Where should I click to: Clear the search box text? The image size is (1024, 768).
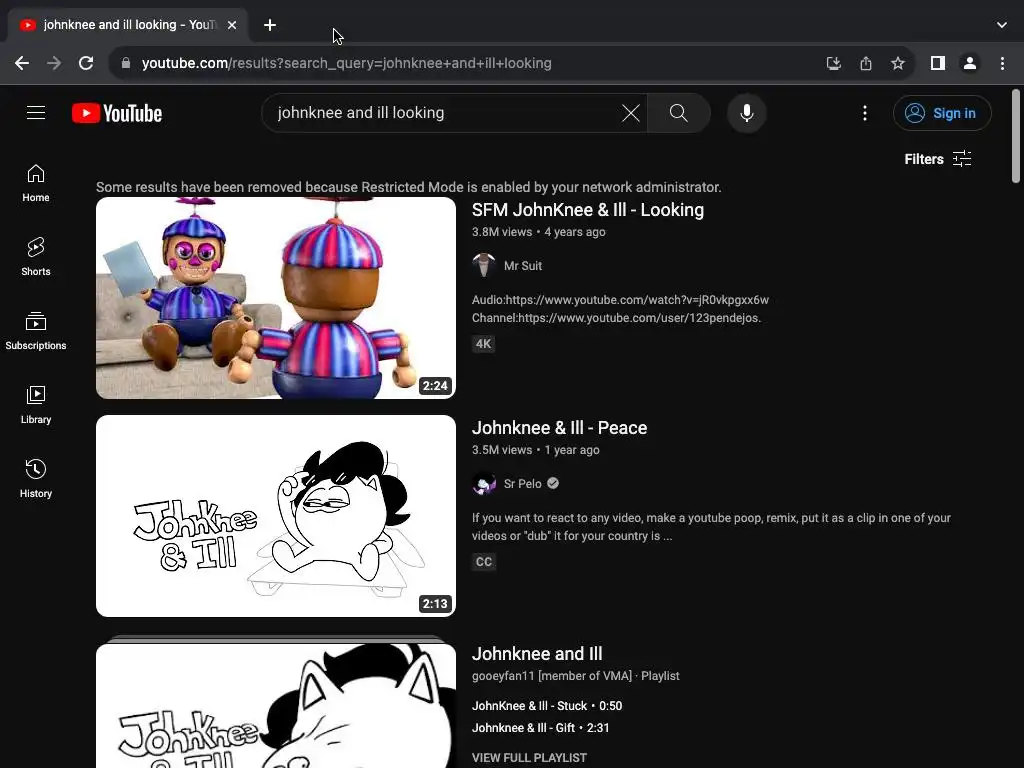[x=630, y=113]
